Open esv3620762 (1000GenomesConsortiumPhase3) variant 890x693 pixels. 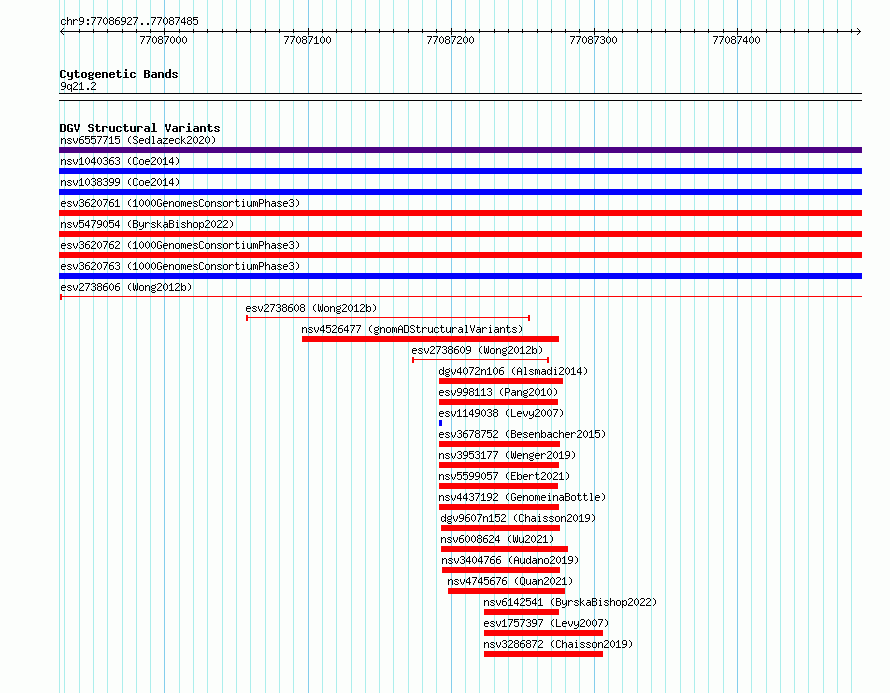(x=180, y=245)
